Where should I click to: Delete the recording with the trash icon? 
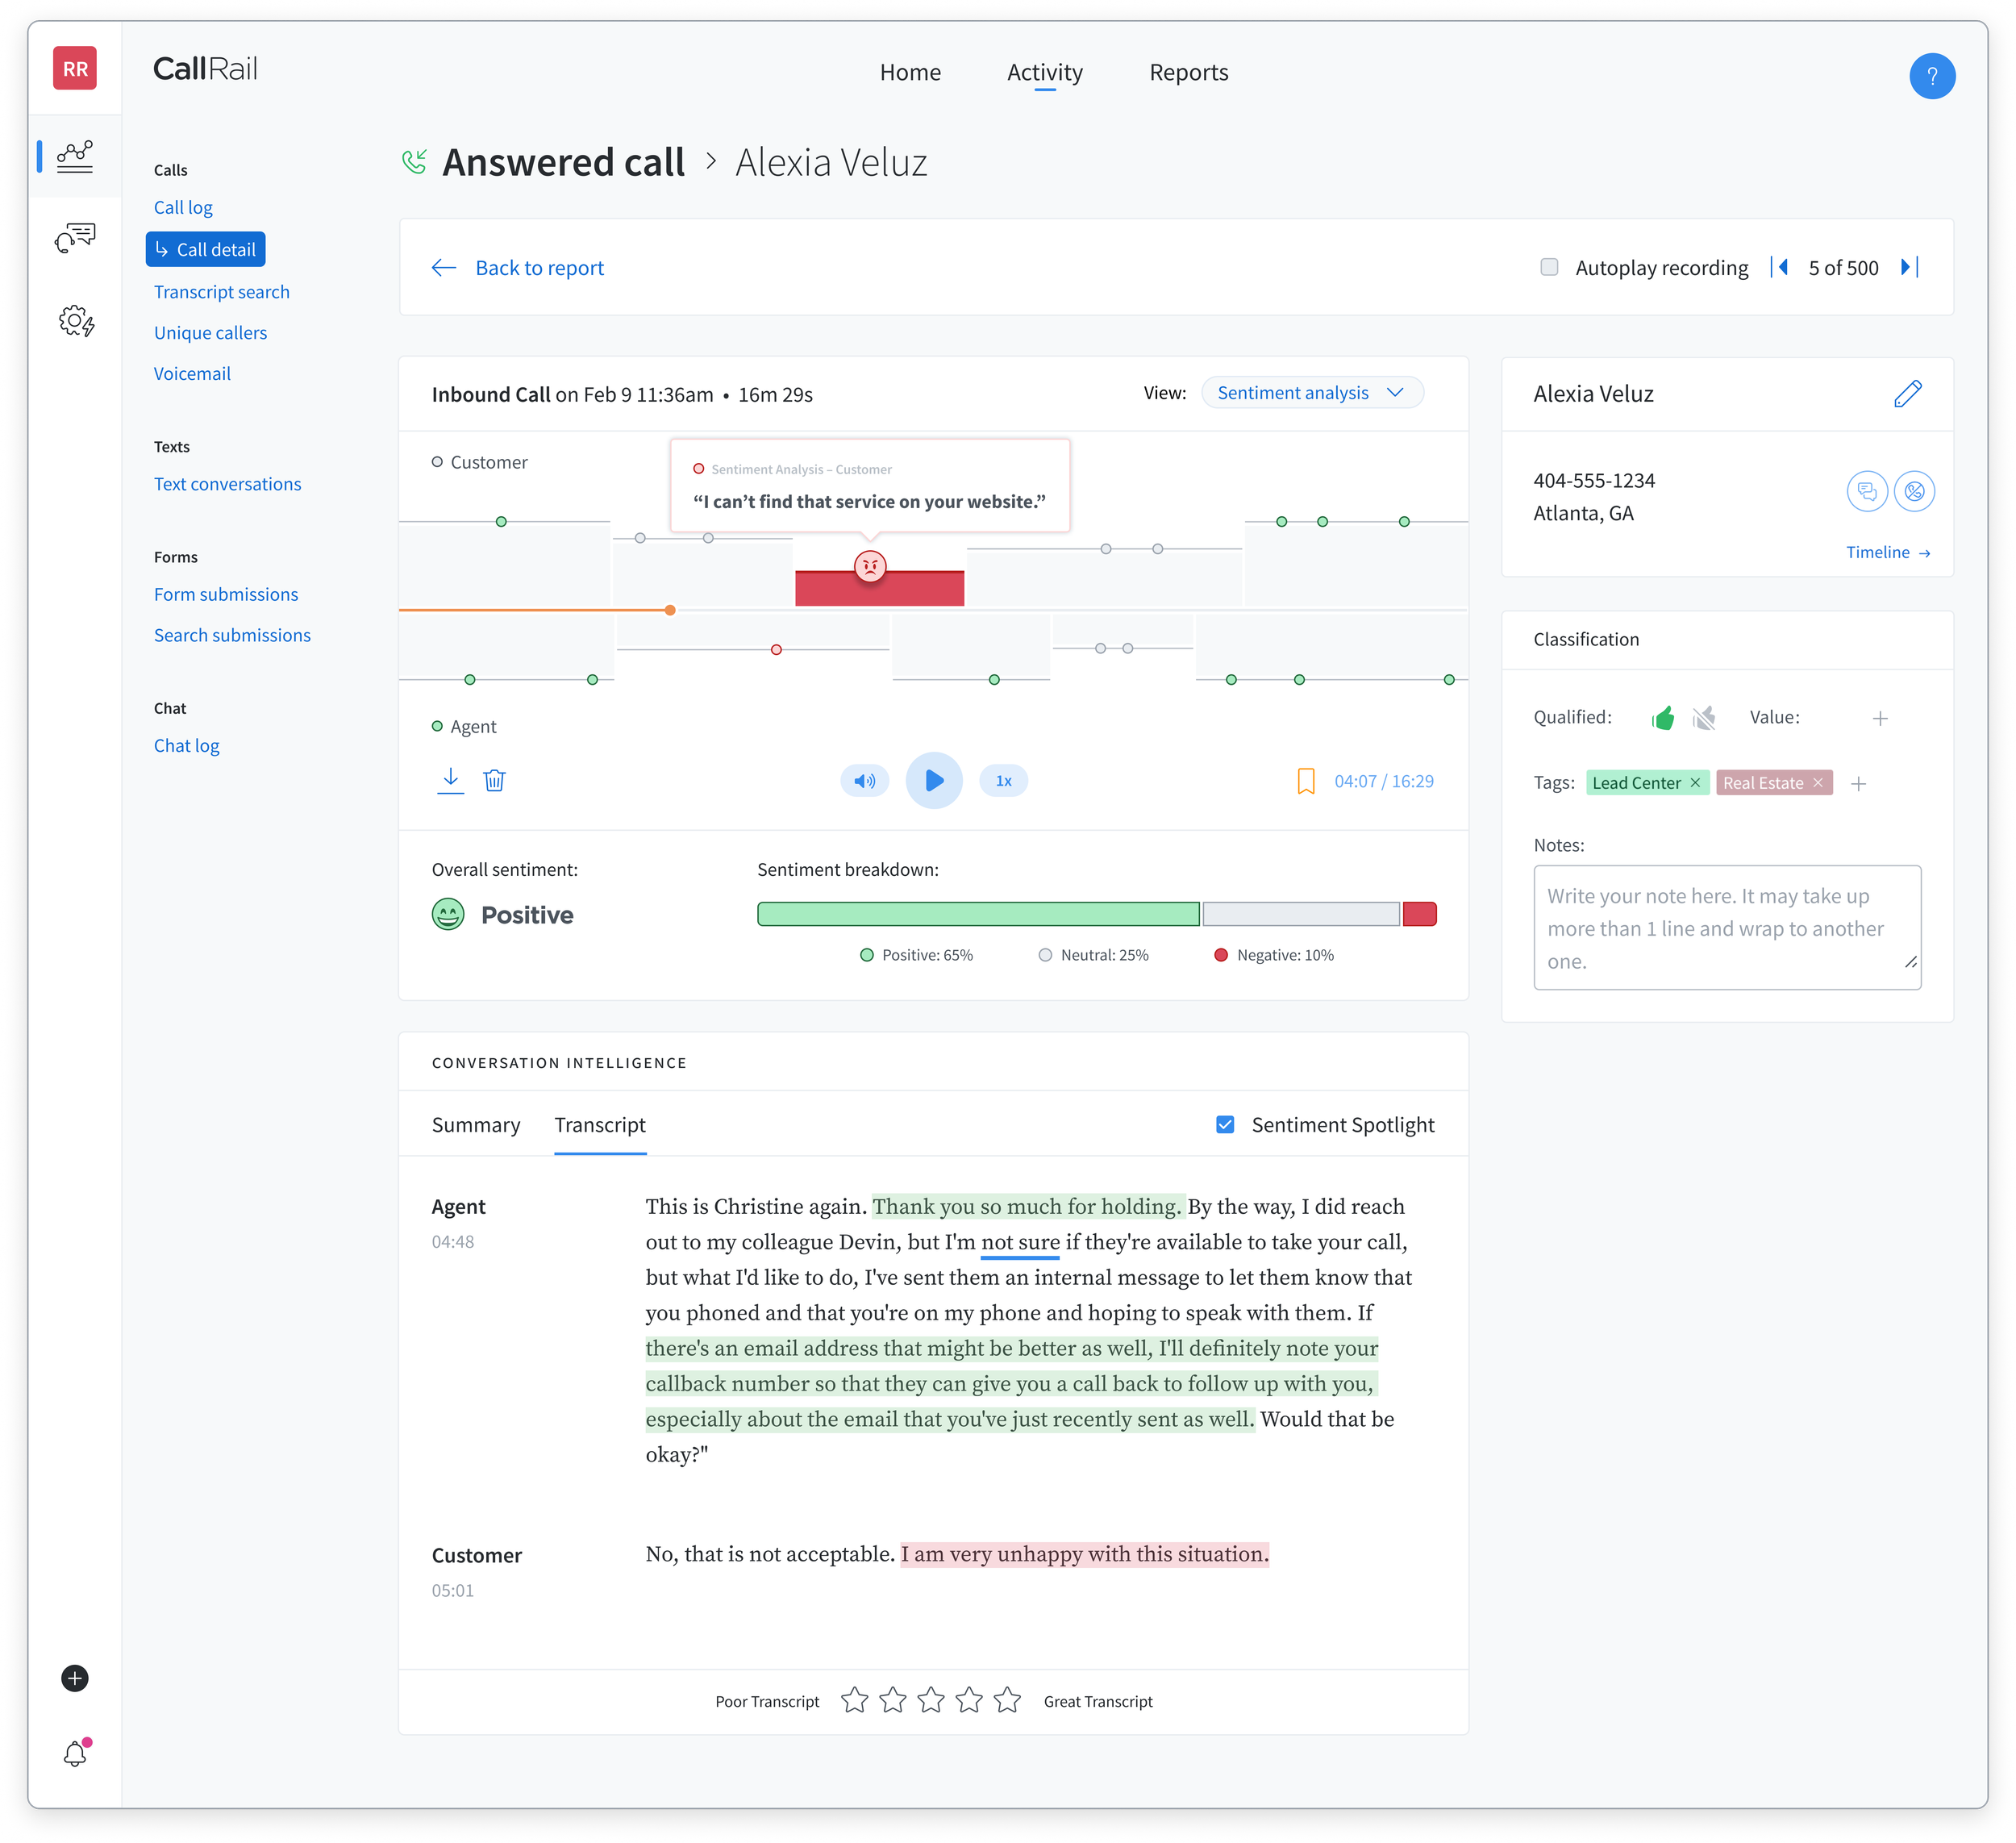tap(494, 780)
